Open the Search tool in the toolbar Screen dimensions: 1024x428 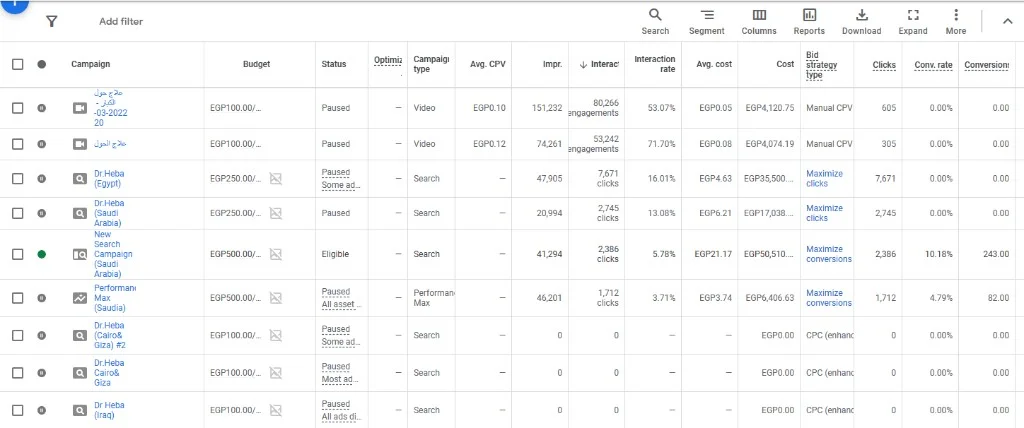pyautogui.click(x=655, y=22)
